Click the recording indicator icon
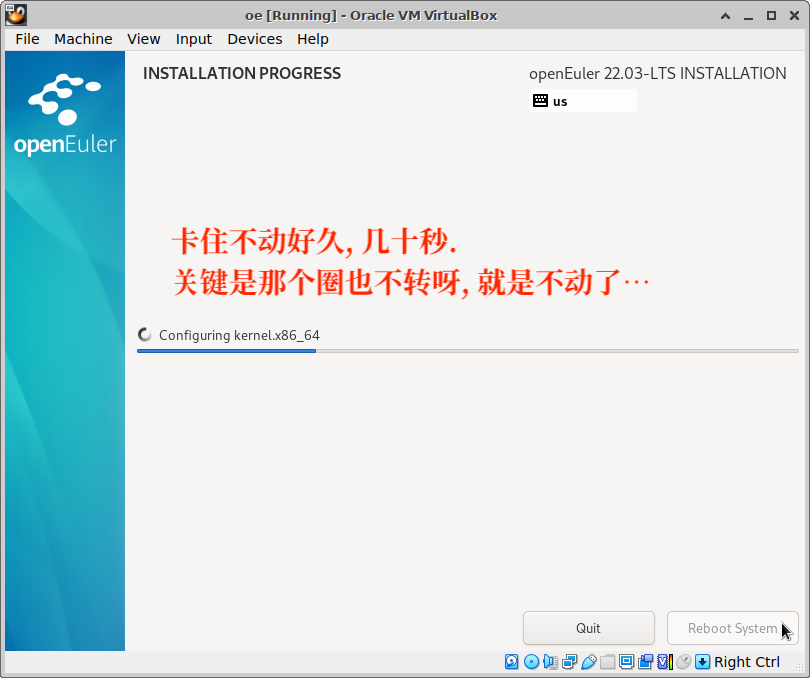This screenshot has height=678, width=810. [x=645, y=662]
